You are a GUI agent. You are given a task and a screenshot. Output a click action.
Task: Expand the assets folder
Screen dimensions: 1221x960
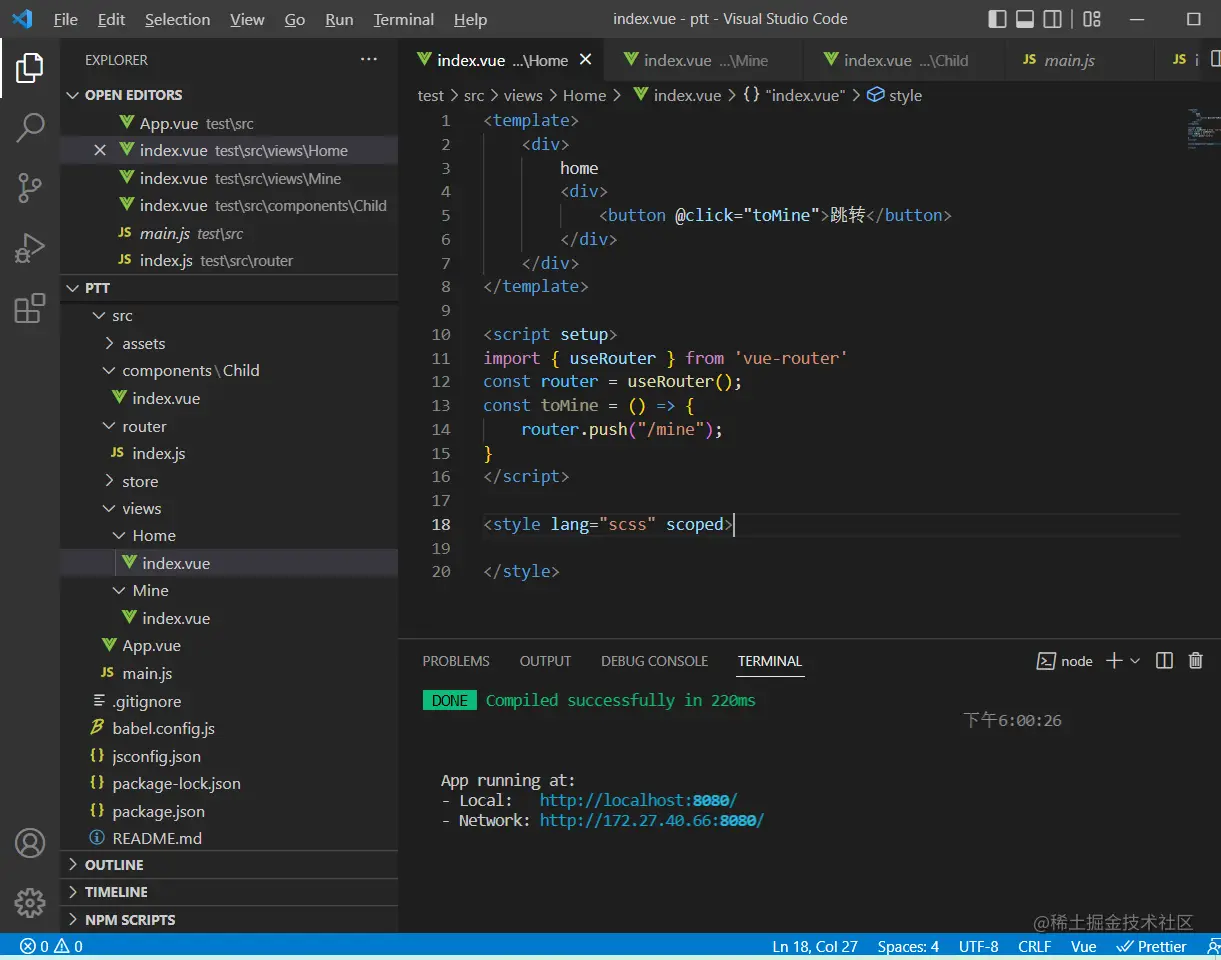[143, 343]
